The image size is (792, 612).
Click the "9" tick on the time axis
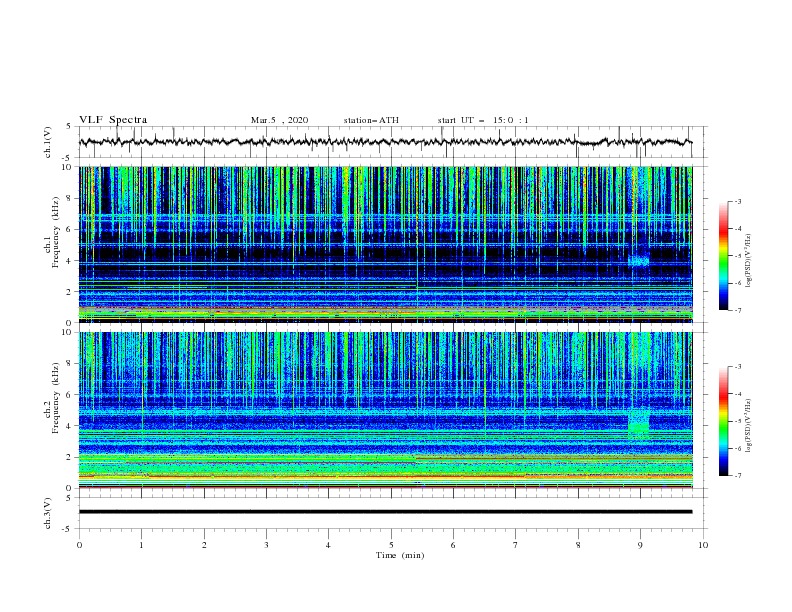(640, 545)
